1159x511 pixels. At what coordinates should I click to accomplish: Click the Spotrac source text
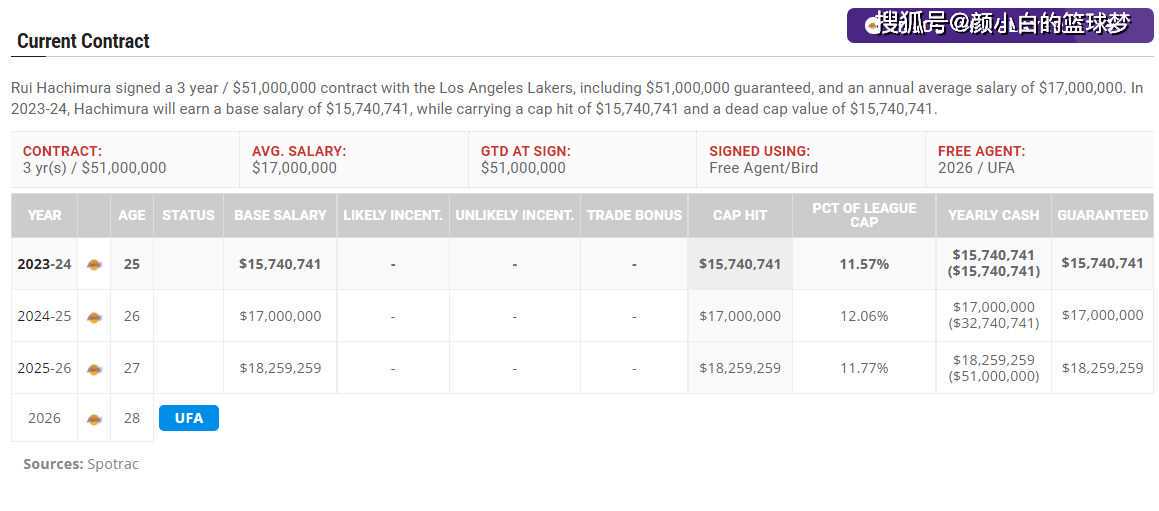click(112, 464)
